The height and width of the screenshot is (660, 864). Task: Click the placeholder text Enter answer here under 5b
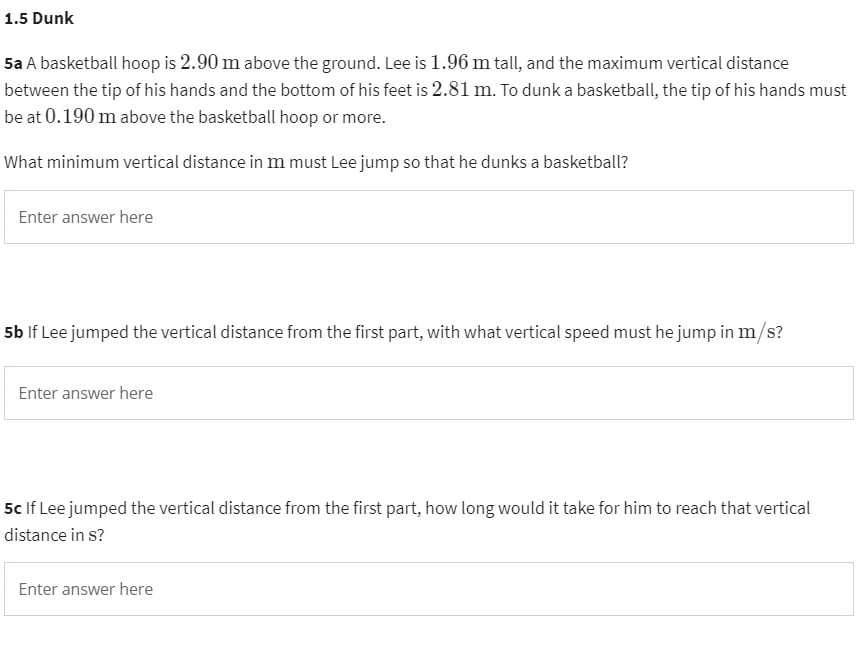(84, 392)
